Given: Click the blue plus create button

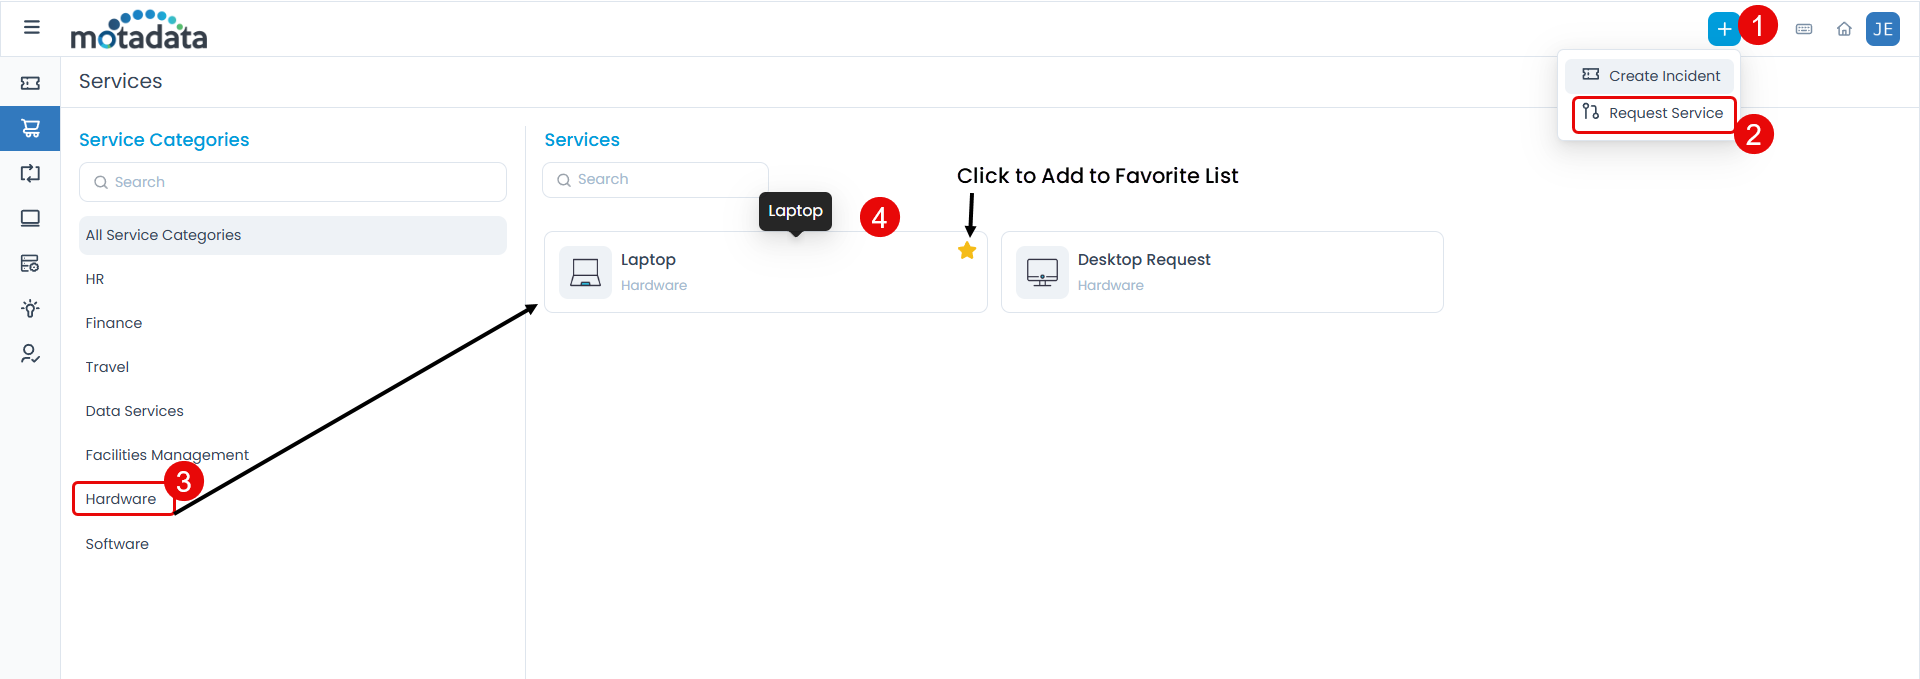Looking at the screenshot, I should pyautogui.click(x=1723, y=29).
